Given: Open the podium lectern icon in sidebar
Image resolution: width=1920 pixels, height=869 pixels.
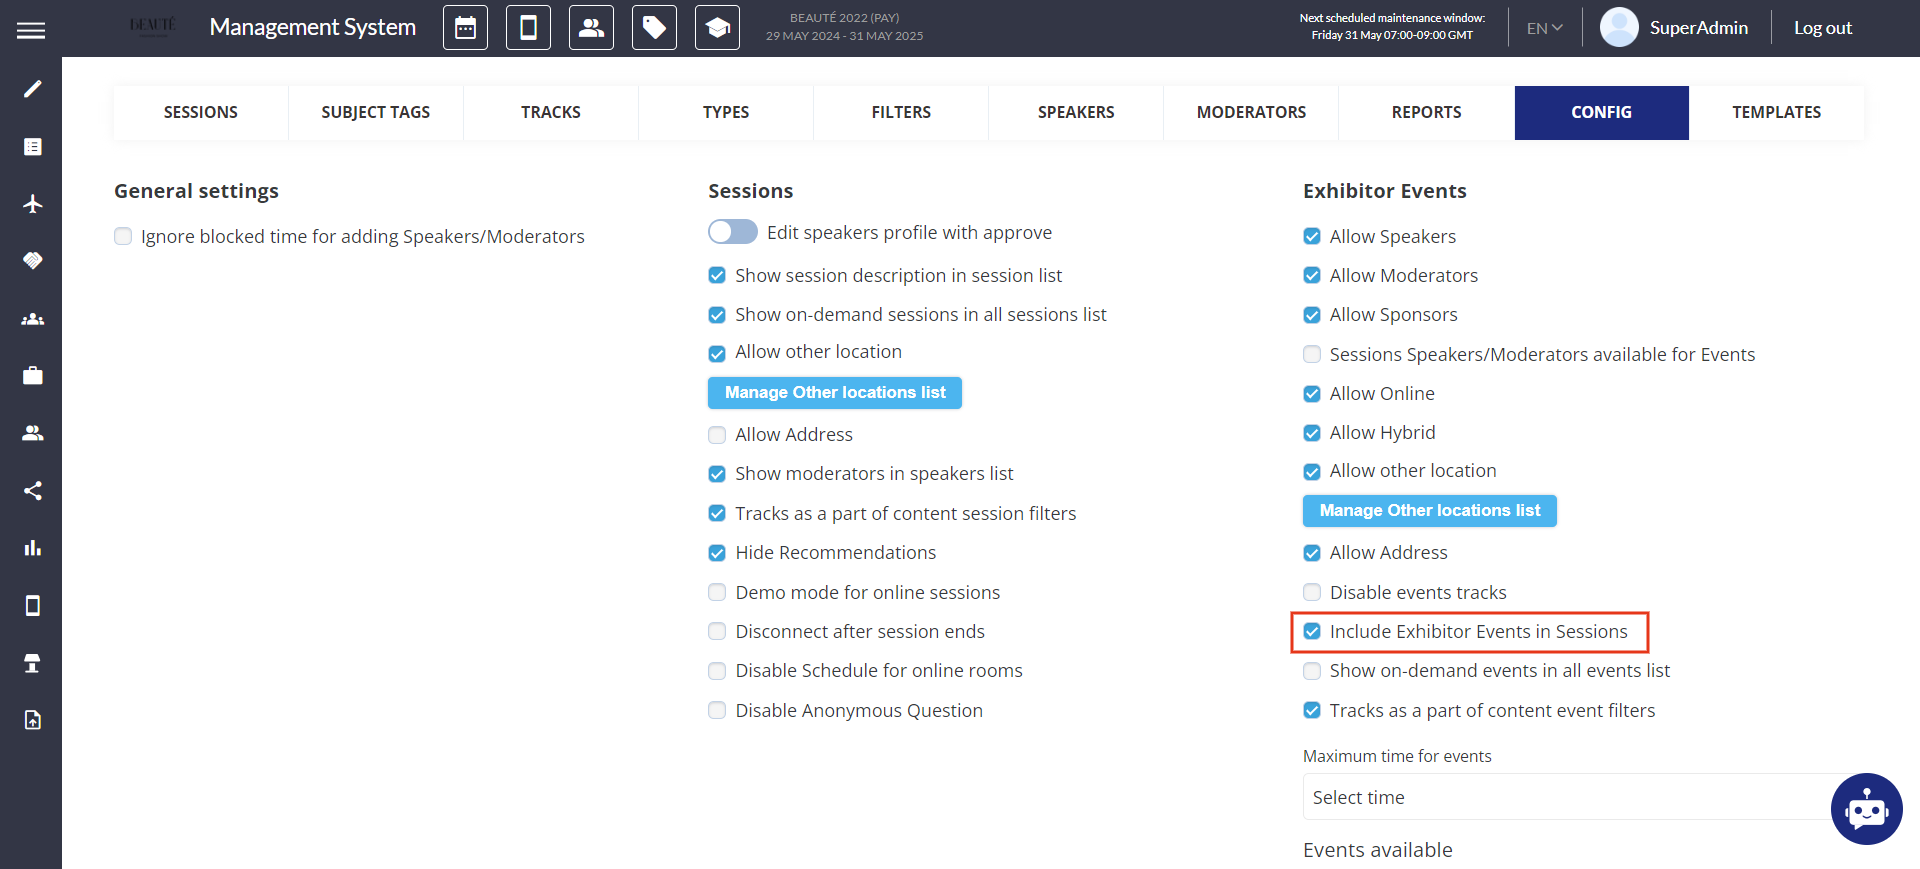Looking at the screenshot, I should (x=32, y=663).
